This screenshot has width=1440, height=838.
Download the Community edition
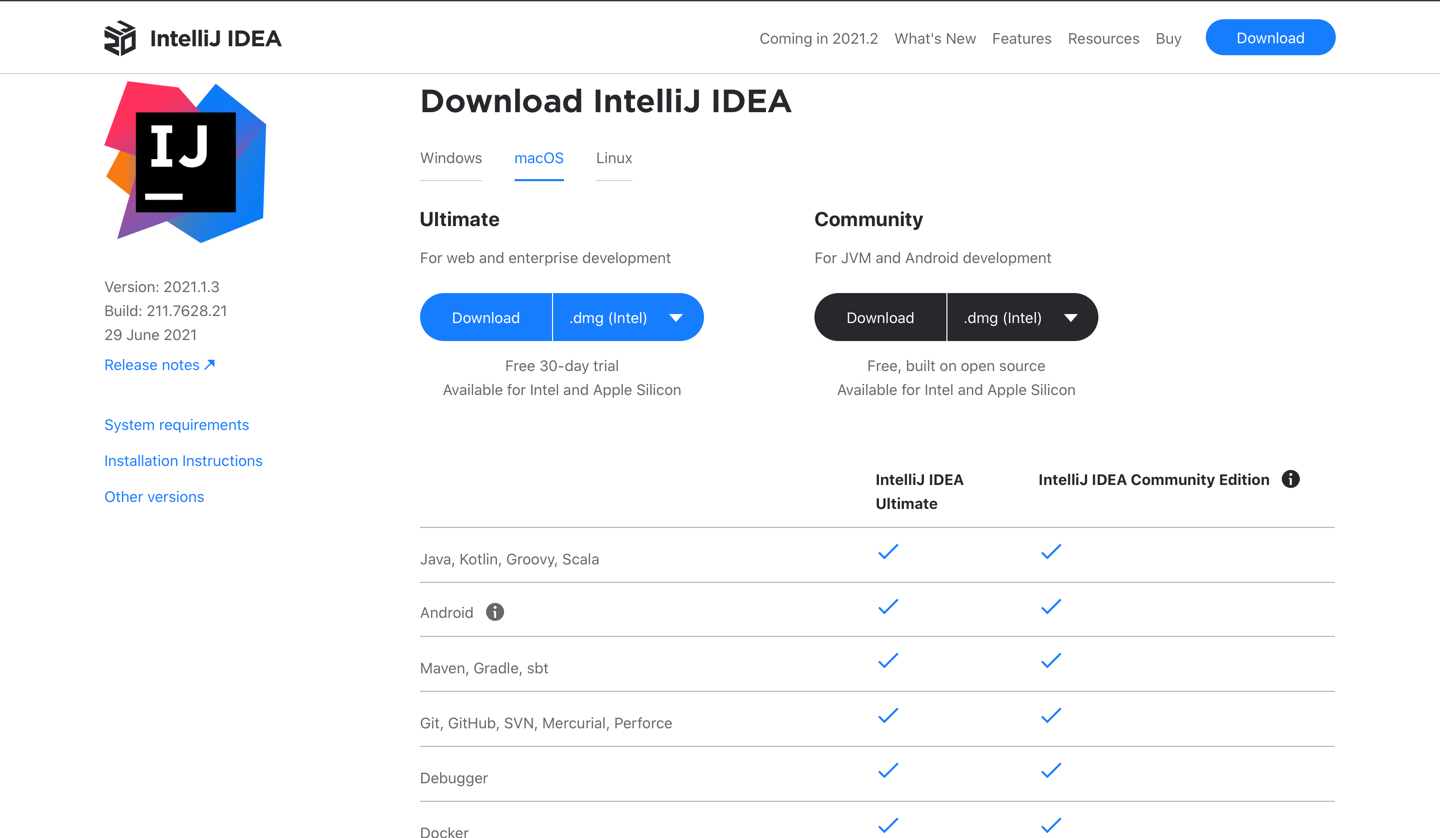point(880,317)
